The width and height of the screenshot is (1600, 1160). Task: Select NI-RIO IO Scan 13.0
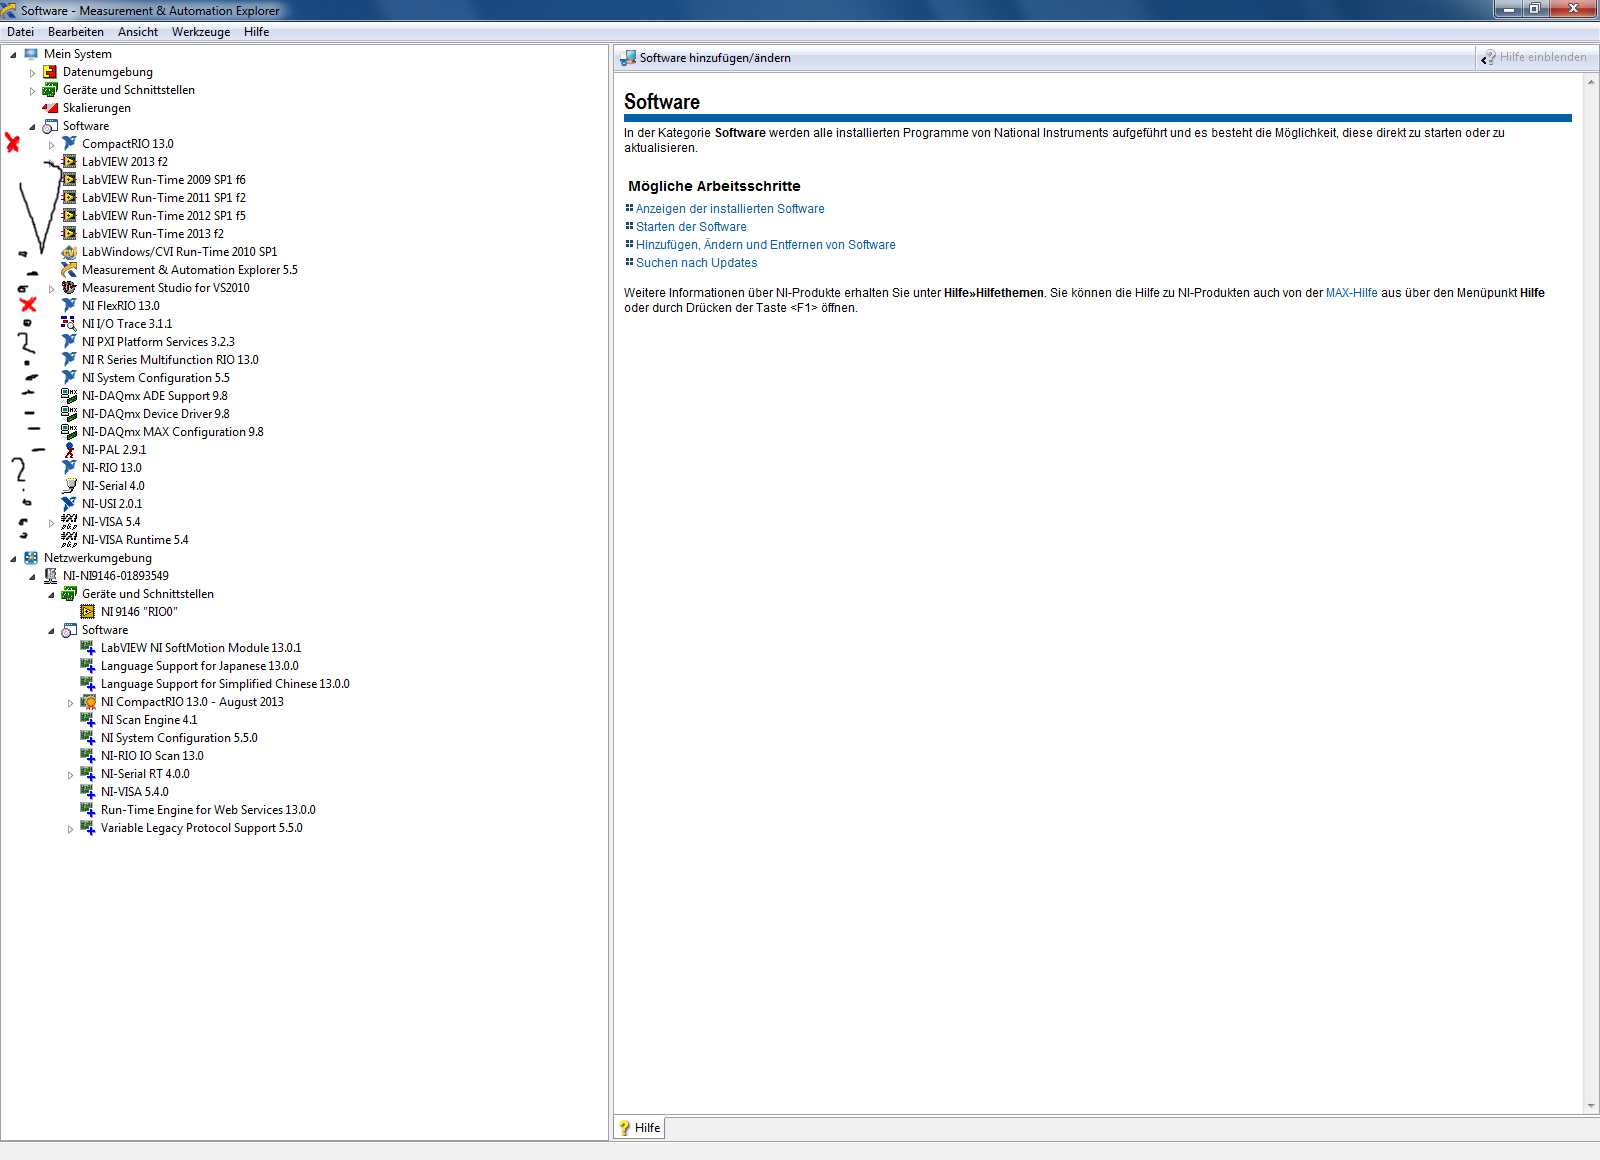(x=152, y=756)
